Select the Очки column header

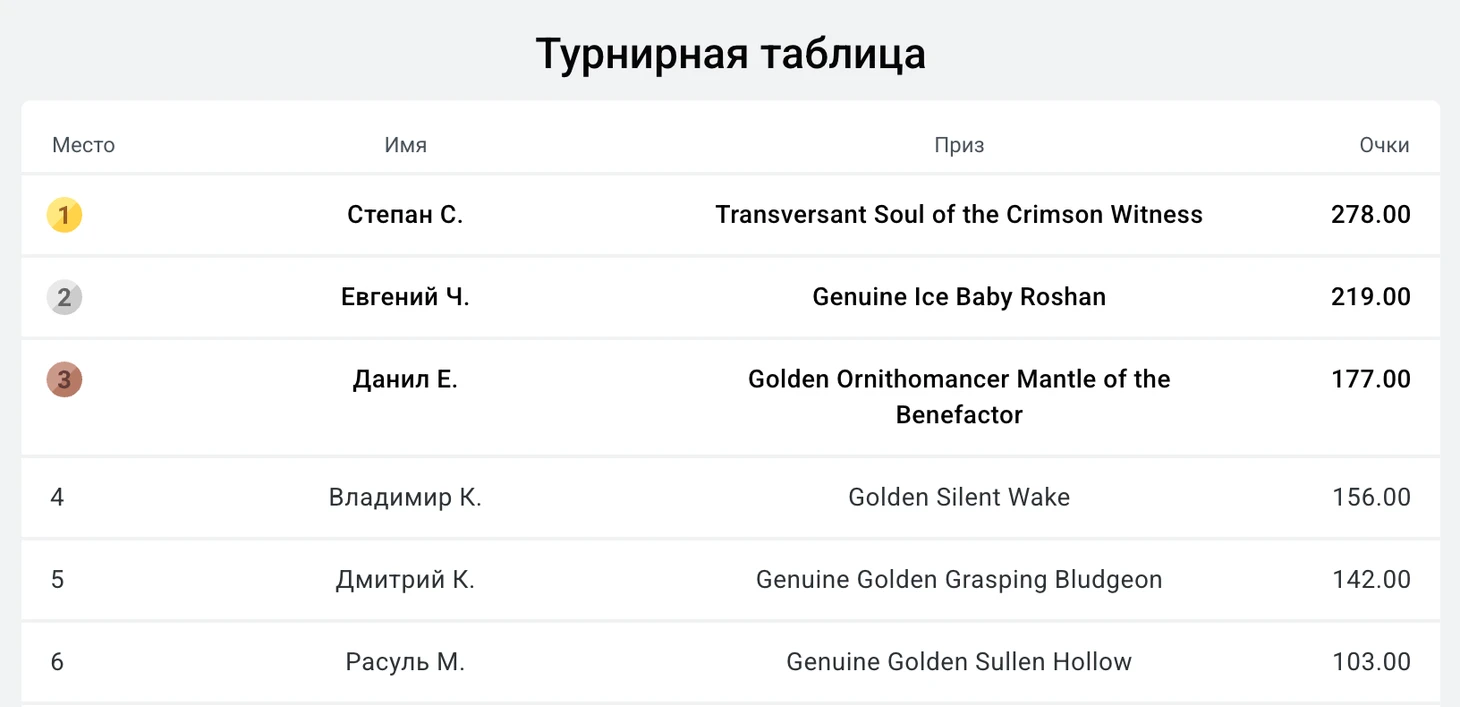click(x=1384, y=145)
